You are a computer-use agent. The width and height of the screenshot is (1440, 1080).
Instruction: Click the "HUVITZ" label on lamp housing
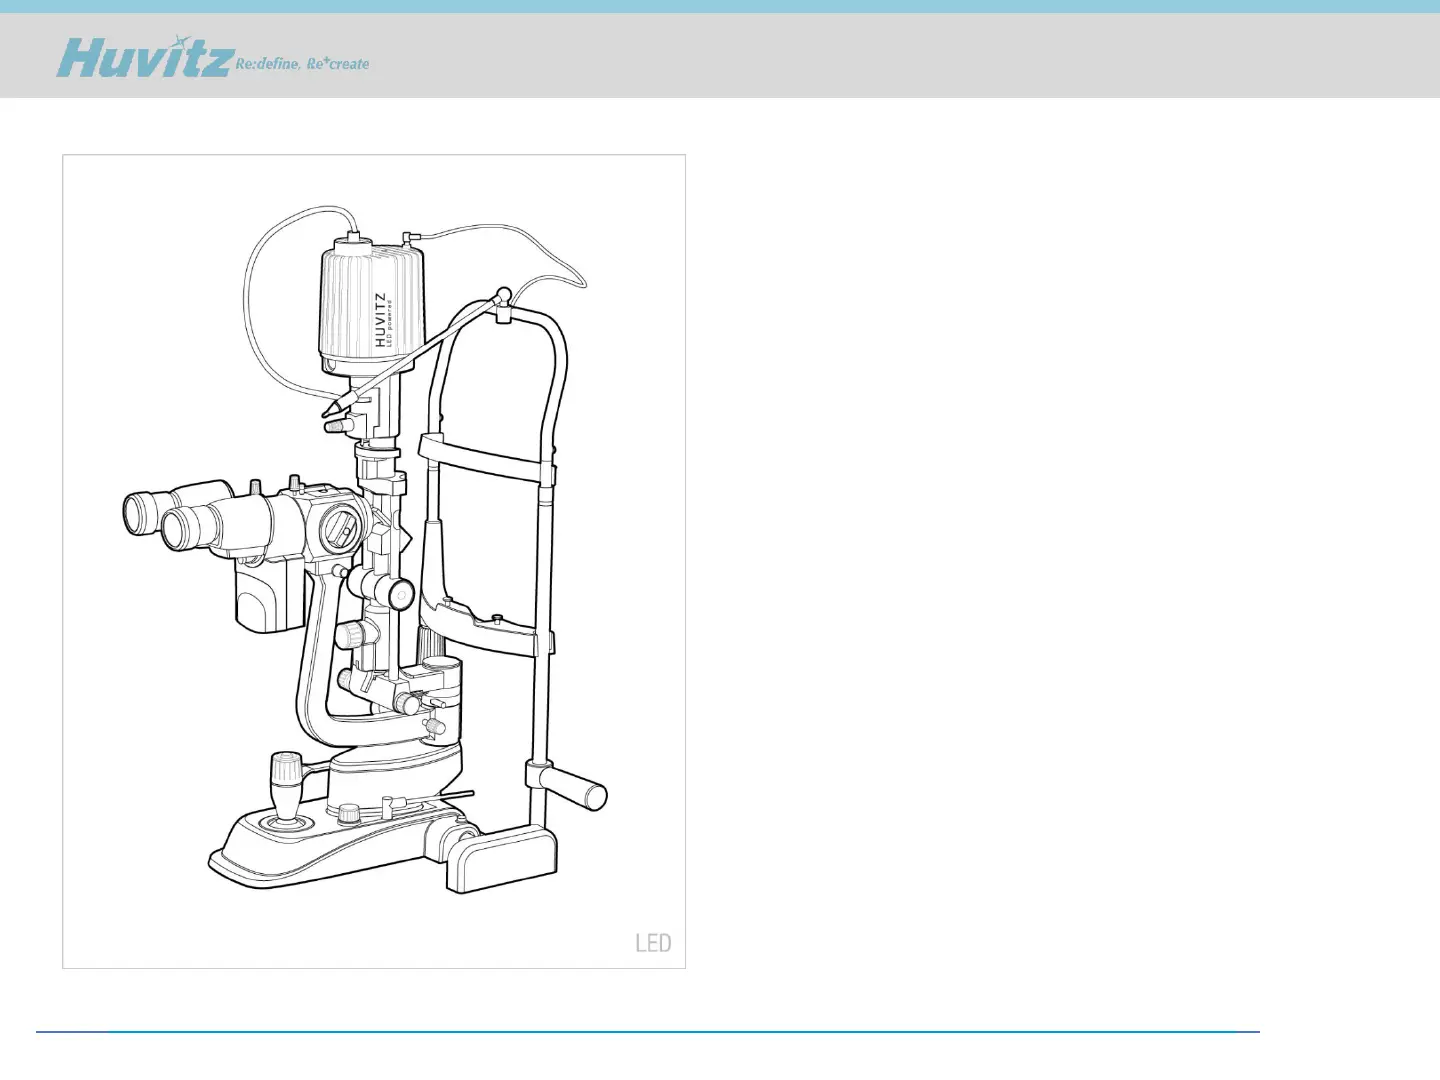point(380,320)
